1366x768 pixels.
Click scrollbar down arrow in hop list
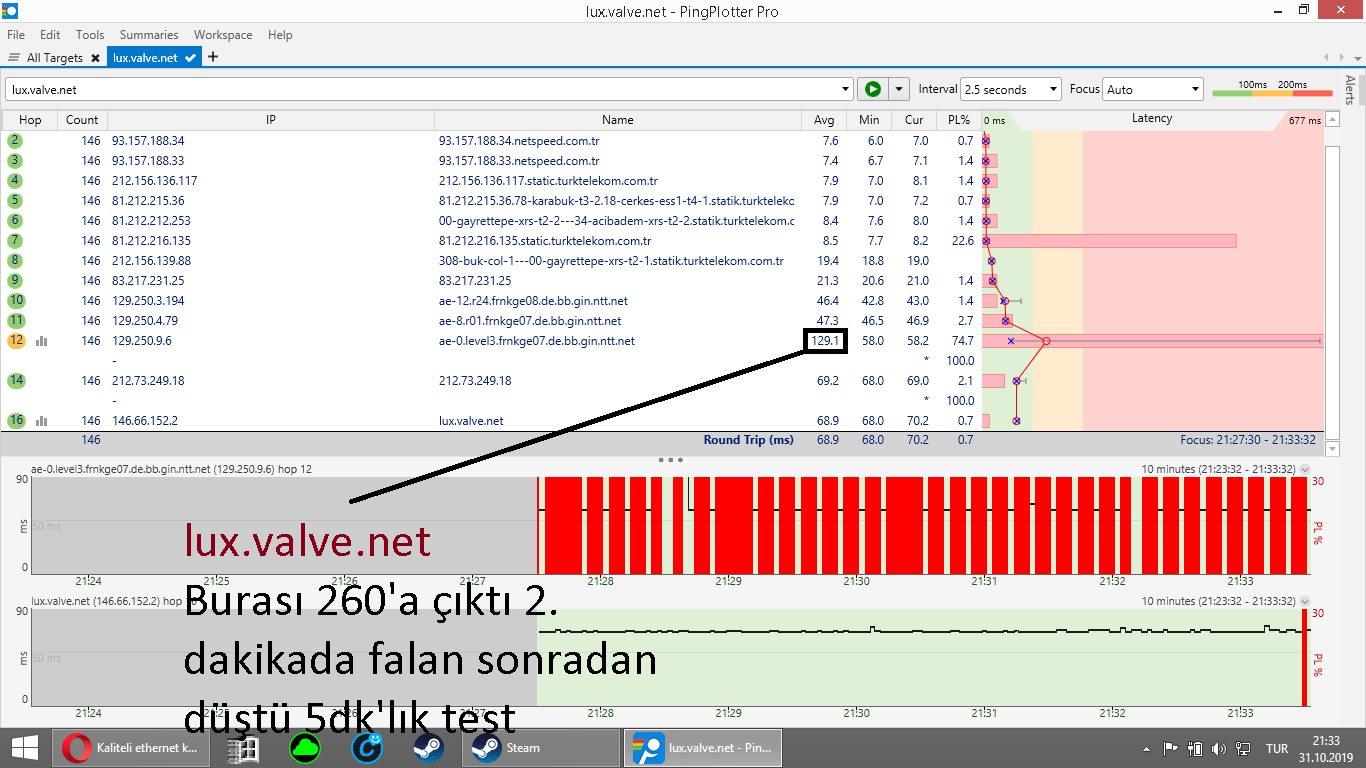pos(1331,449)
